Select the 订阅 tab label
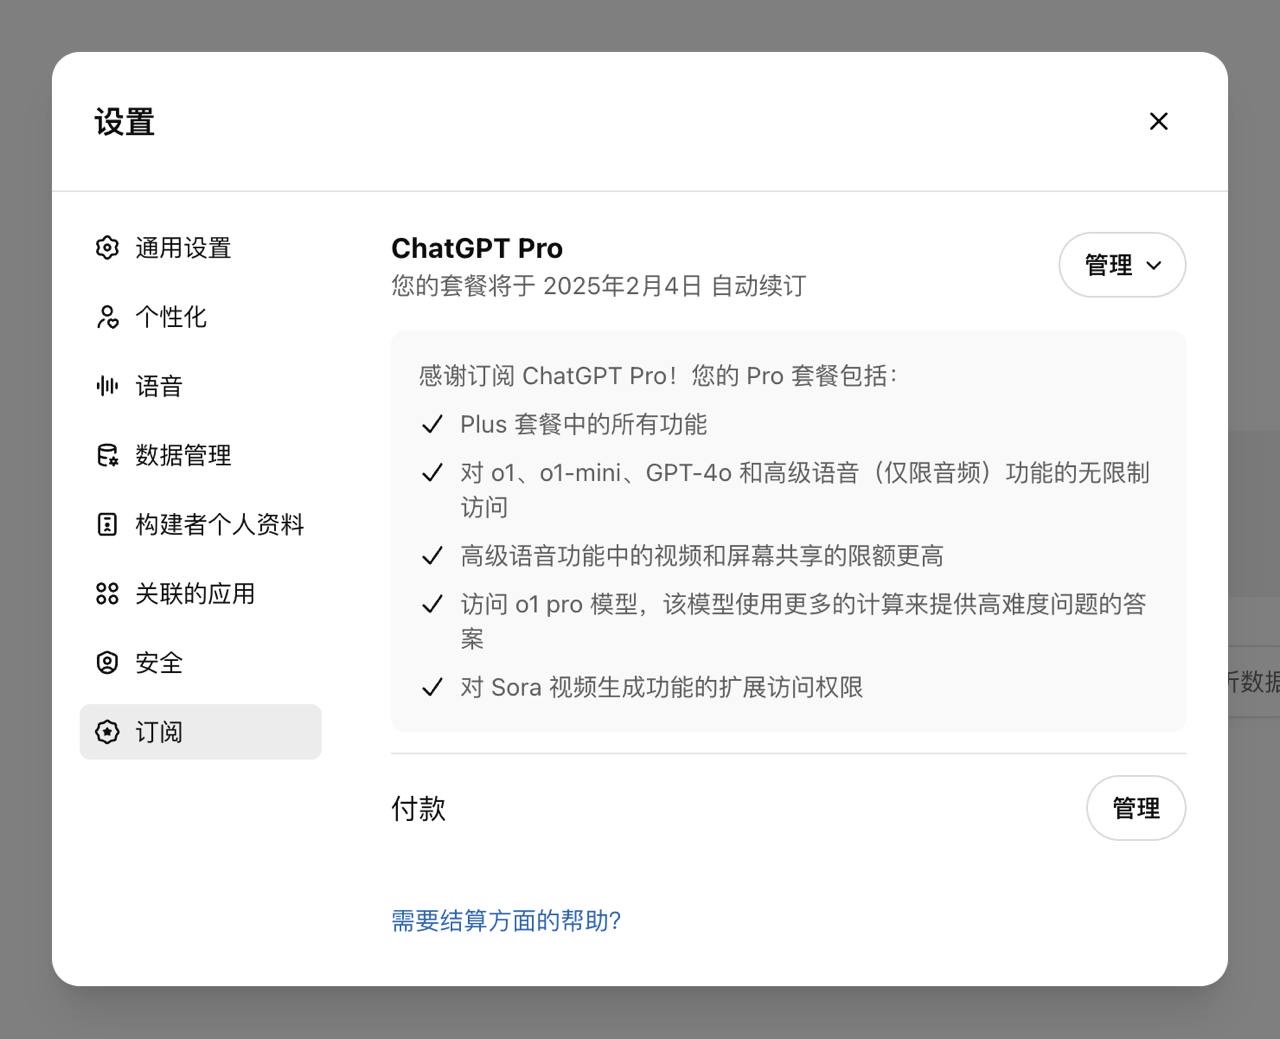This screenshot has width=1280, height=1039. click(159, 732)
